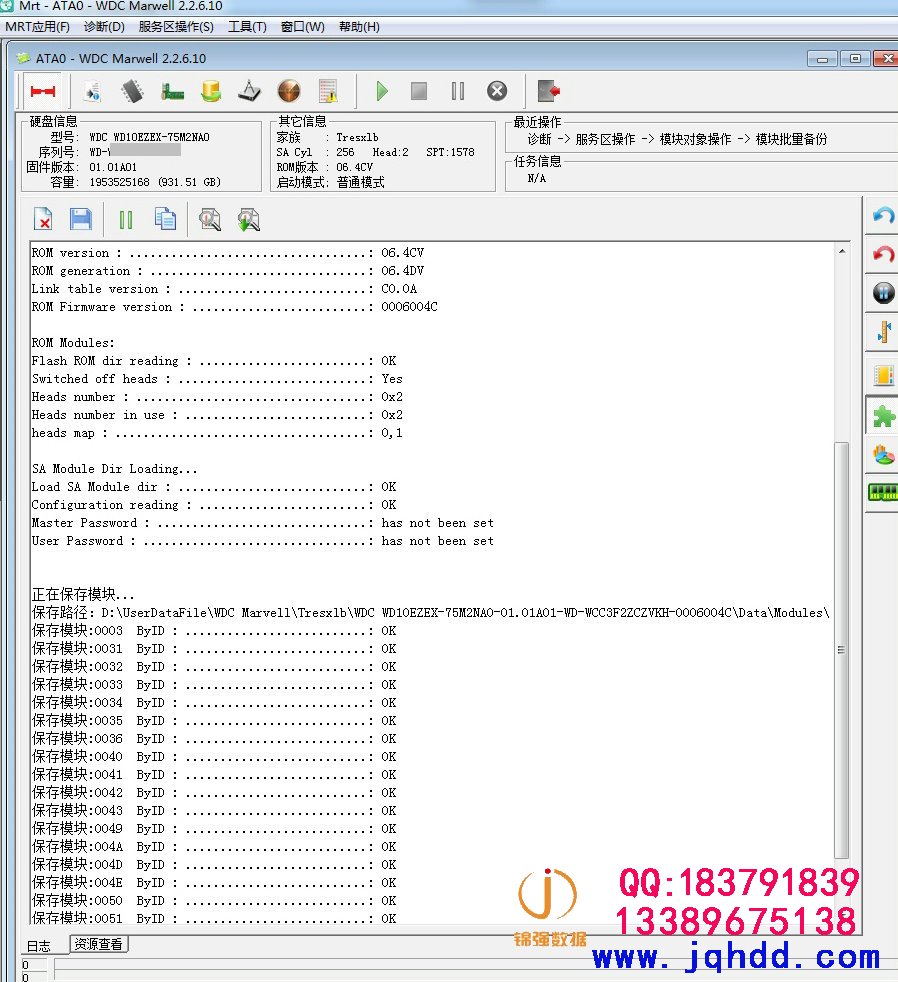898x982 pixels.
Task: Open the document-info icon in the main toolbar
Action: click(93, 91)
